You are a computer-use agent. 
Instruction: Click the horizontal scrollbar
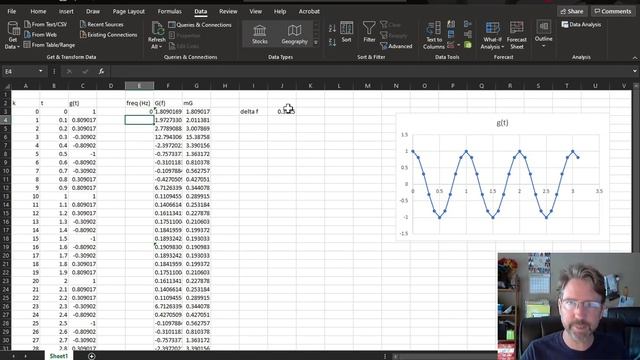pyautogui.click(x=445, y=356)
